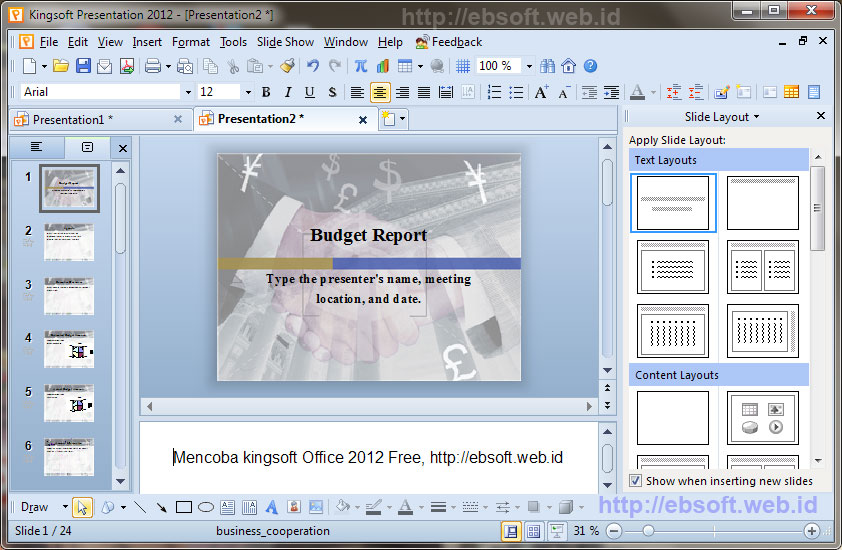Click the Fill Color bucket in Draw toolbar
Screen dimensions: 842x550
tap(342, 506)
